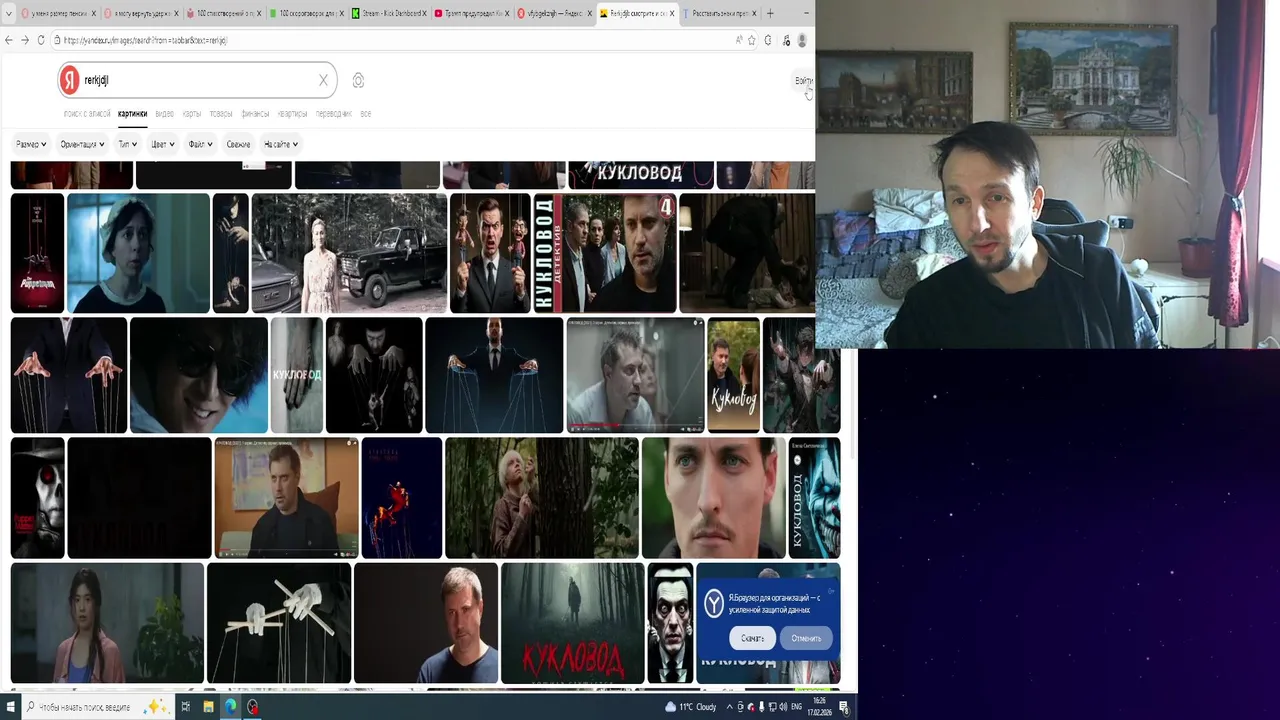Clear the search query with the X icon
The width and height of the screenshot is (1280, 720).
coord(323,80)
